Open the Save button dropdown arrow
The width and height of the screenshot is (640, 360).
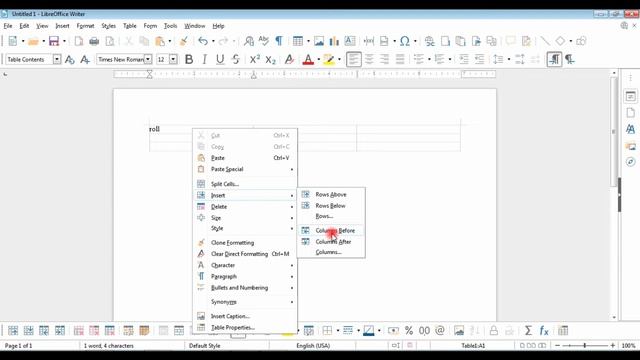[x=64, y=41]
